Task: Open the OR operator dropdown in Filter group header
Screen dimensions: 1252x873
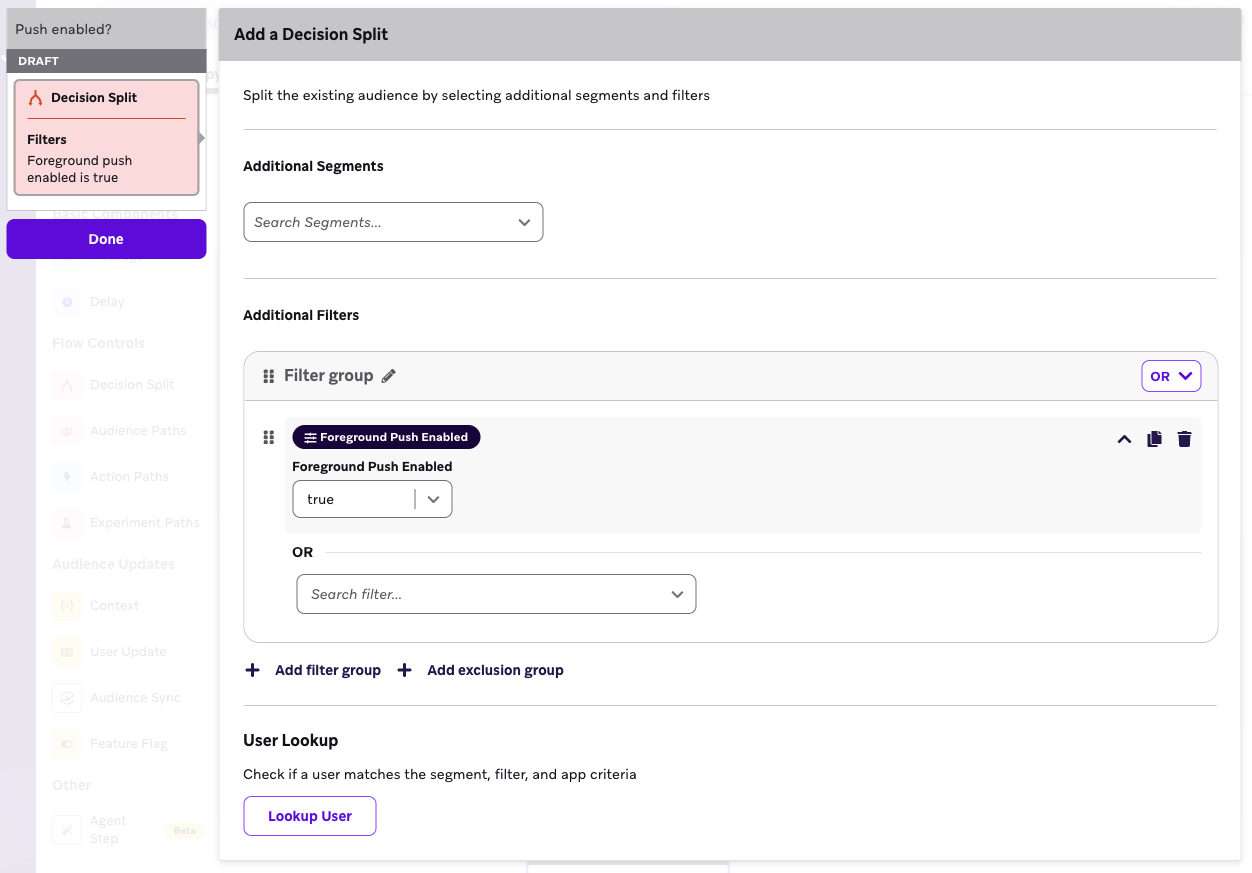Action: click(x=1171, y=376)
